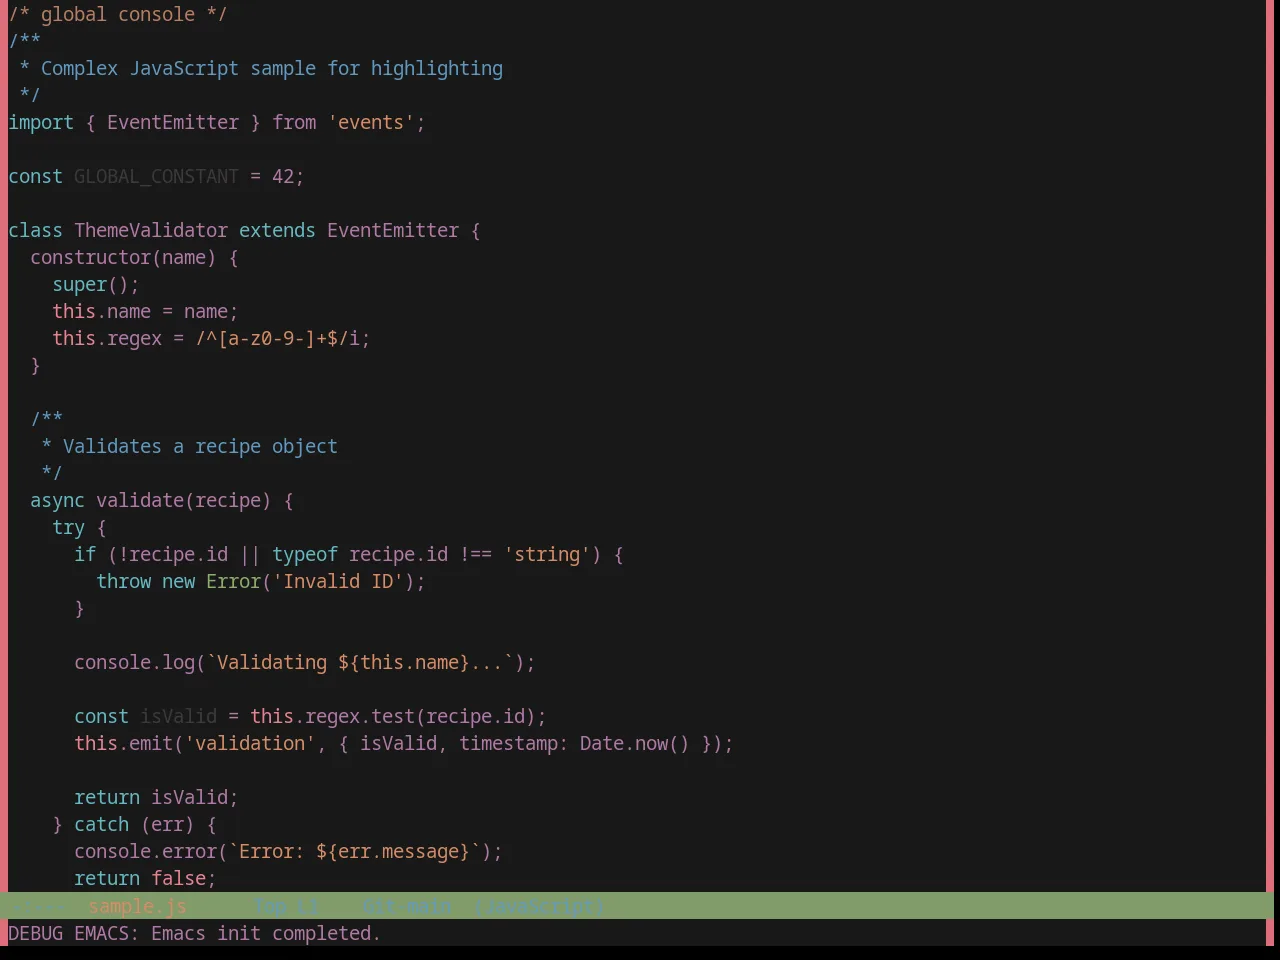1280x960 pixels.
Task: Click EventEmitter after the extends keyword
Action: [x=393, y=230]
